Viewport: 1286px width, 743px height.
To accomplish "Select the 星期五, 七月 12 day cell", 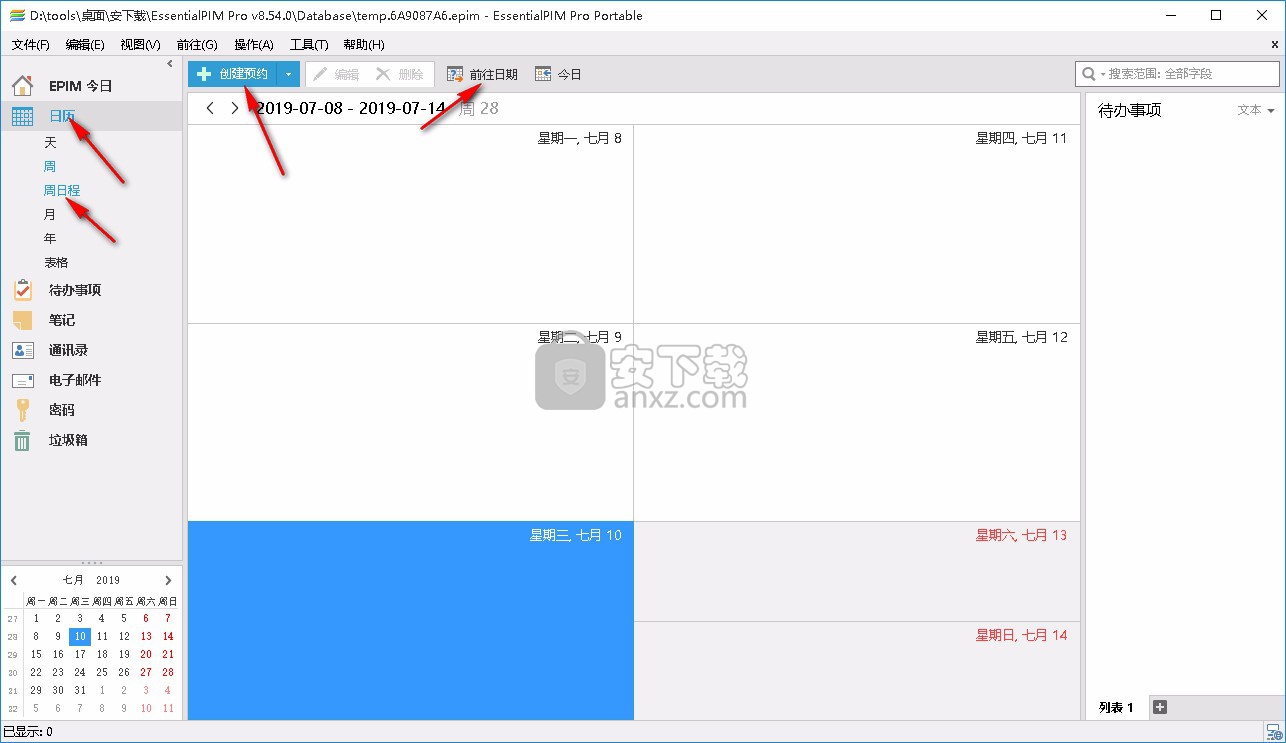I will 857,422.
